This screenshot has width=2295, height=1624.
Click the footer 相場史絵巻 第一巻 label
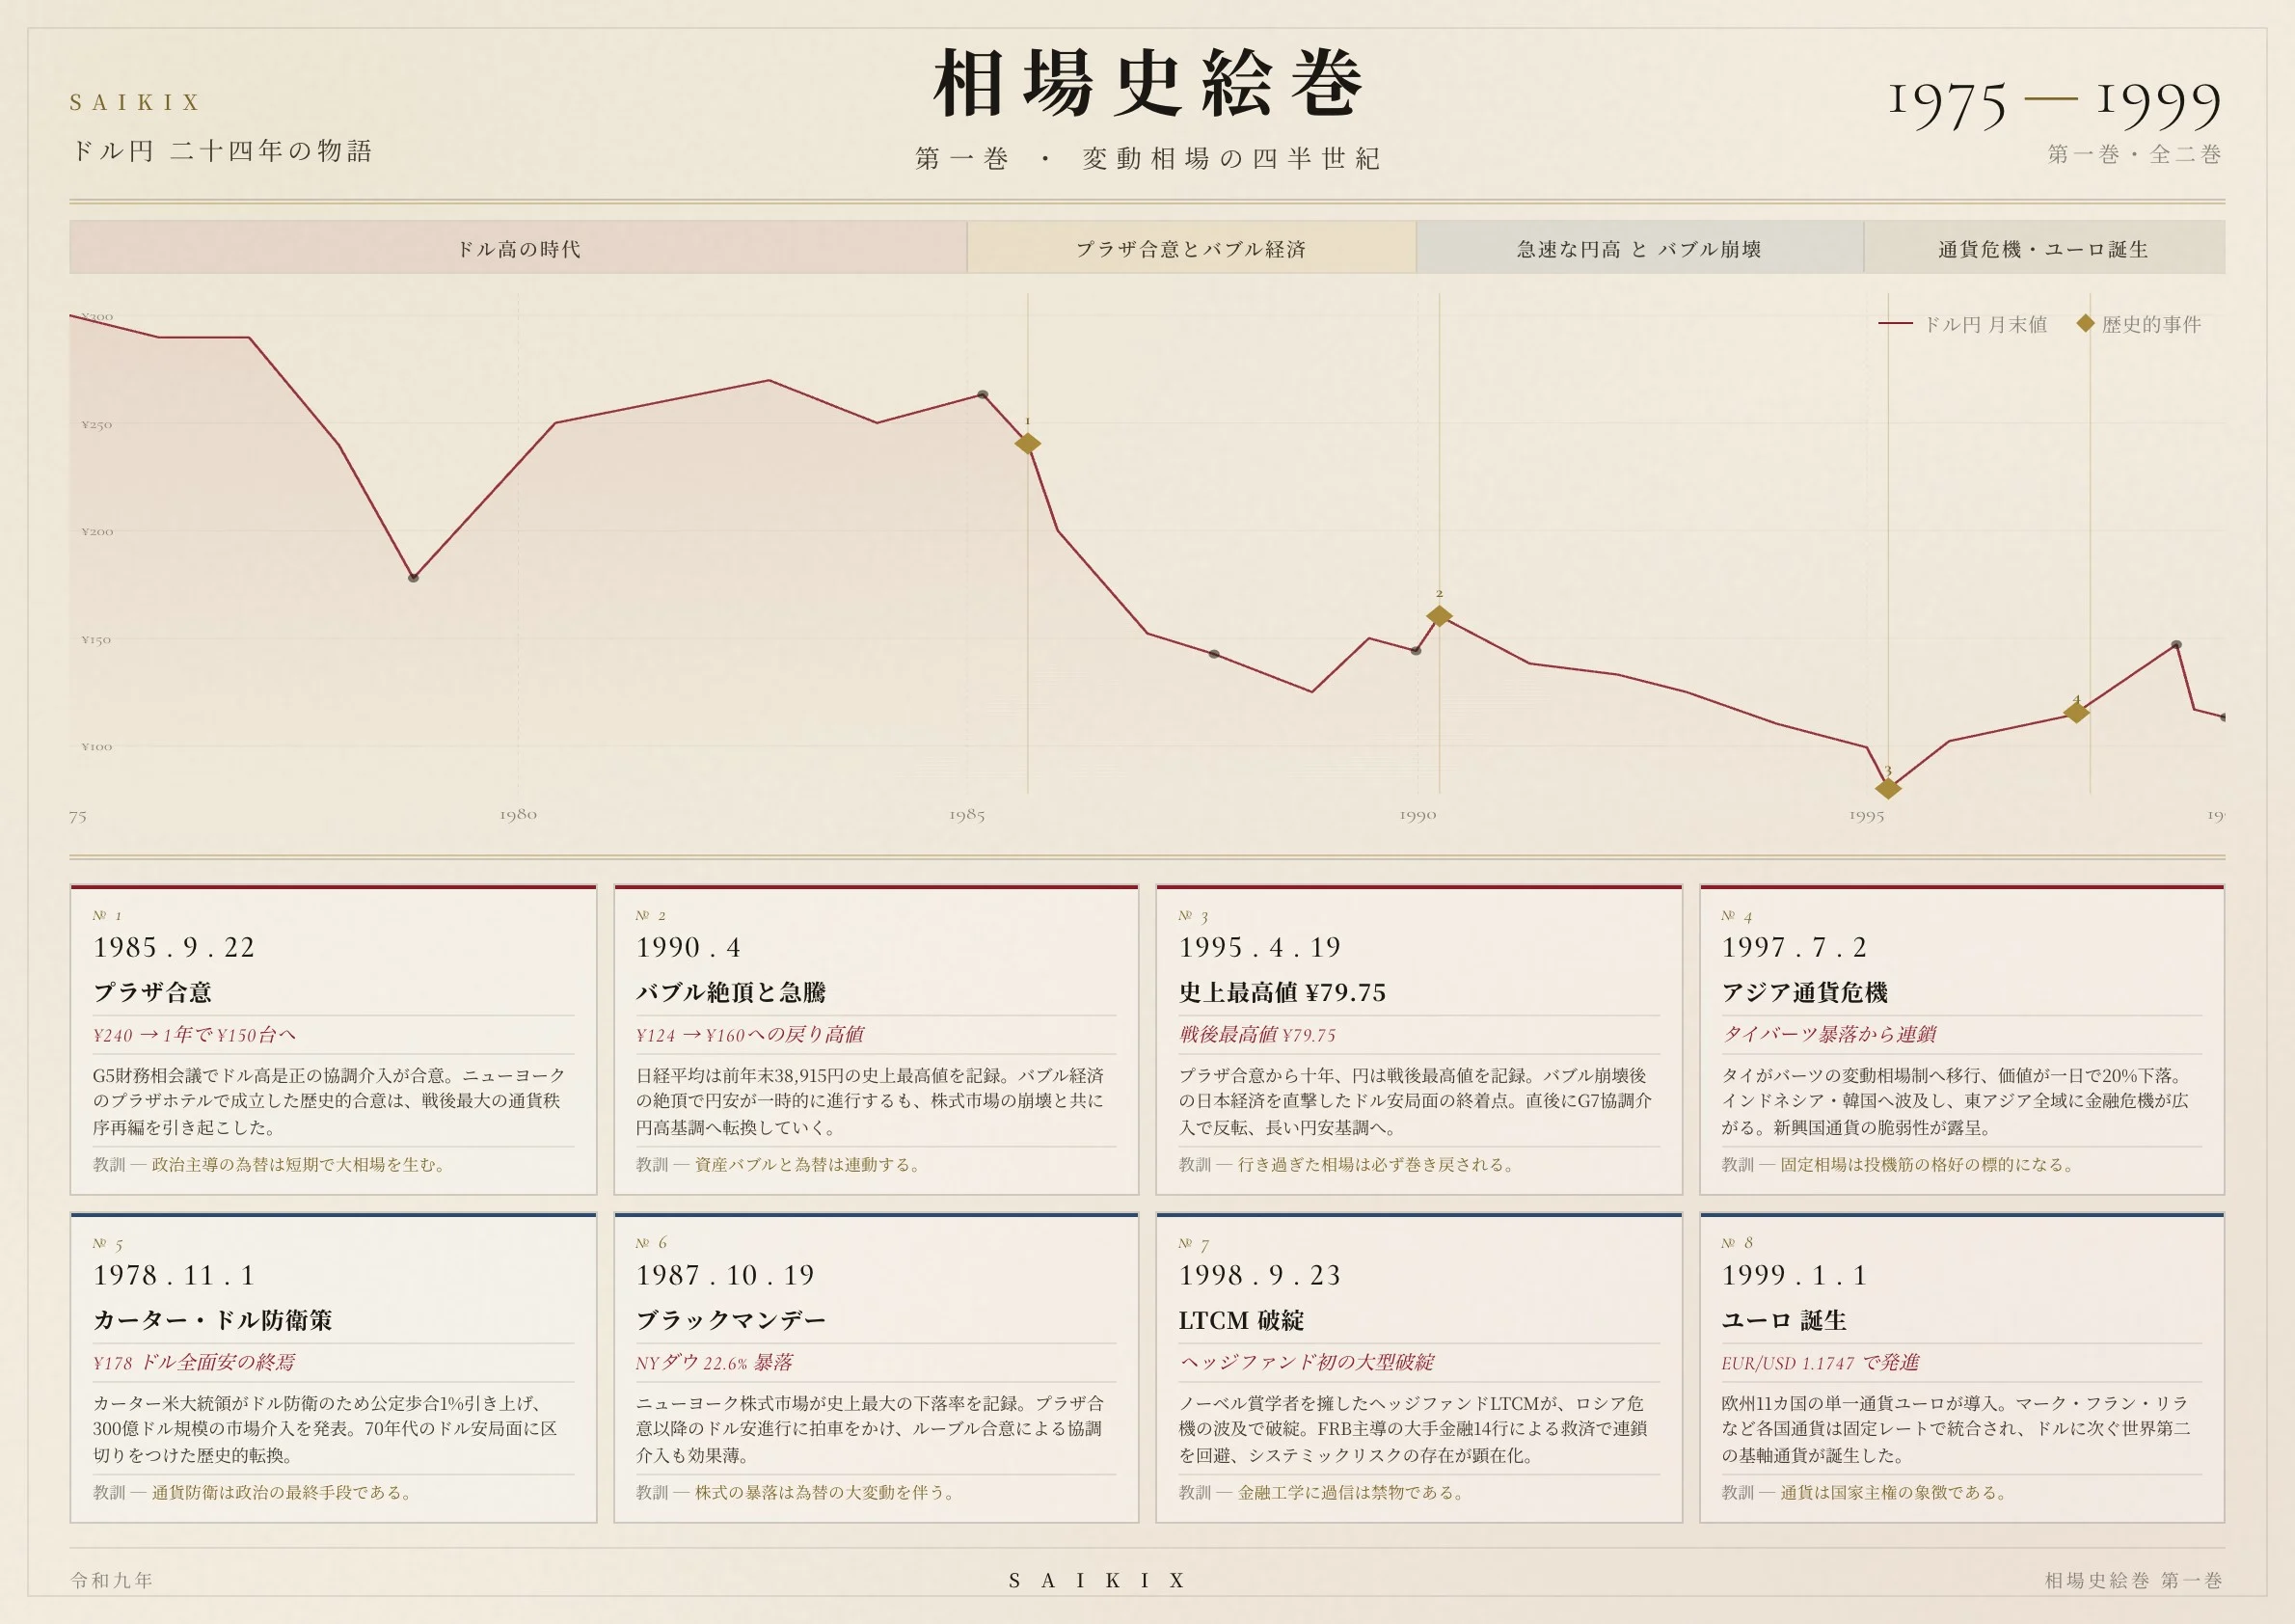tap(2134, 1581)
